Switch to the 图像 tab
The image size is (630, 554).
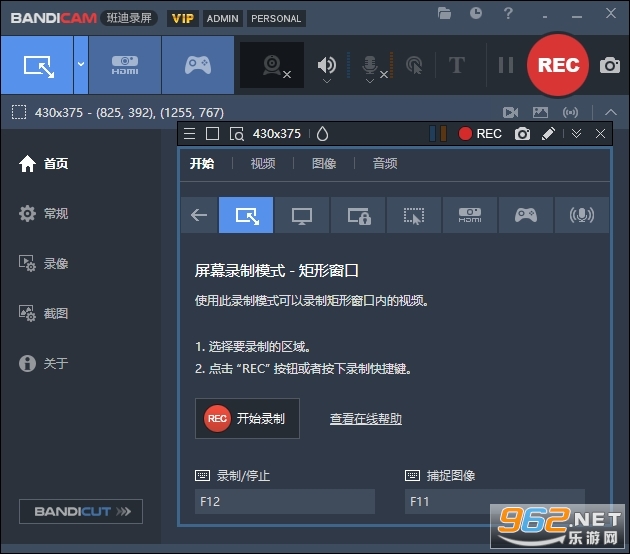point(324,164)
